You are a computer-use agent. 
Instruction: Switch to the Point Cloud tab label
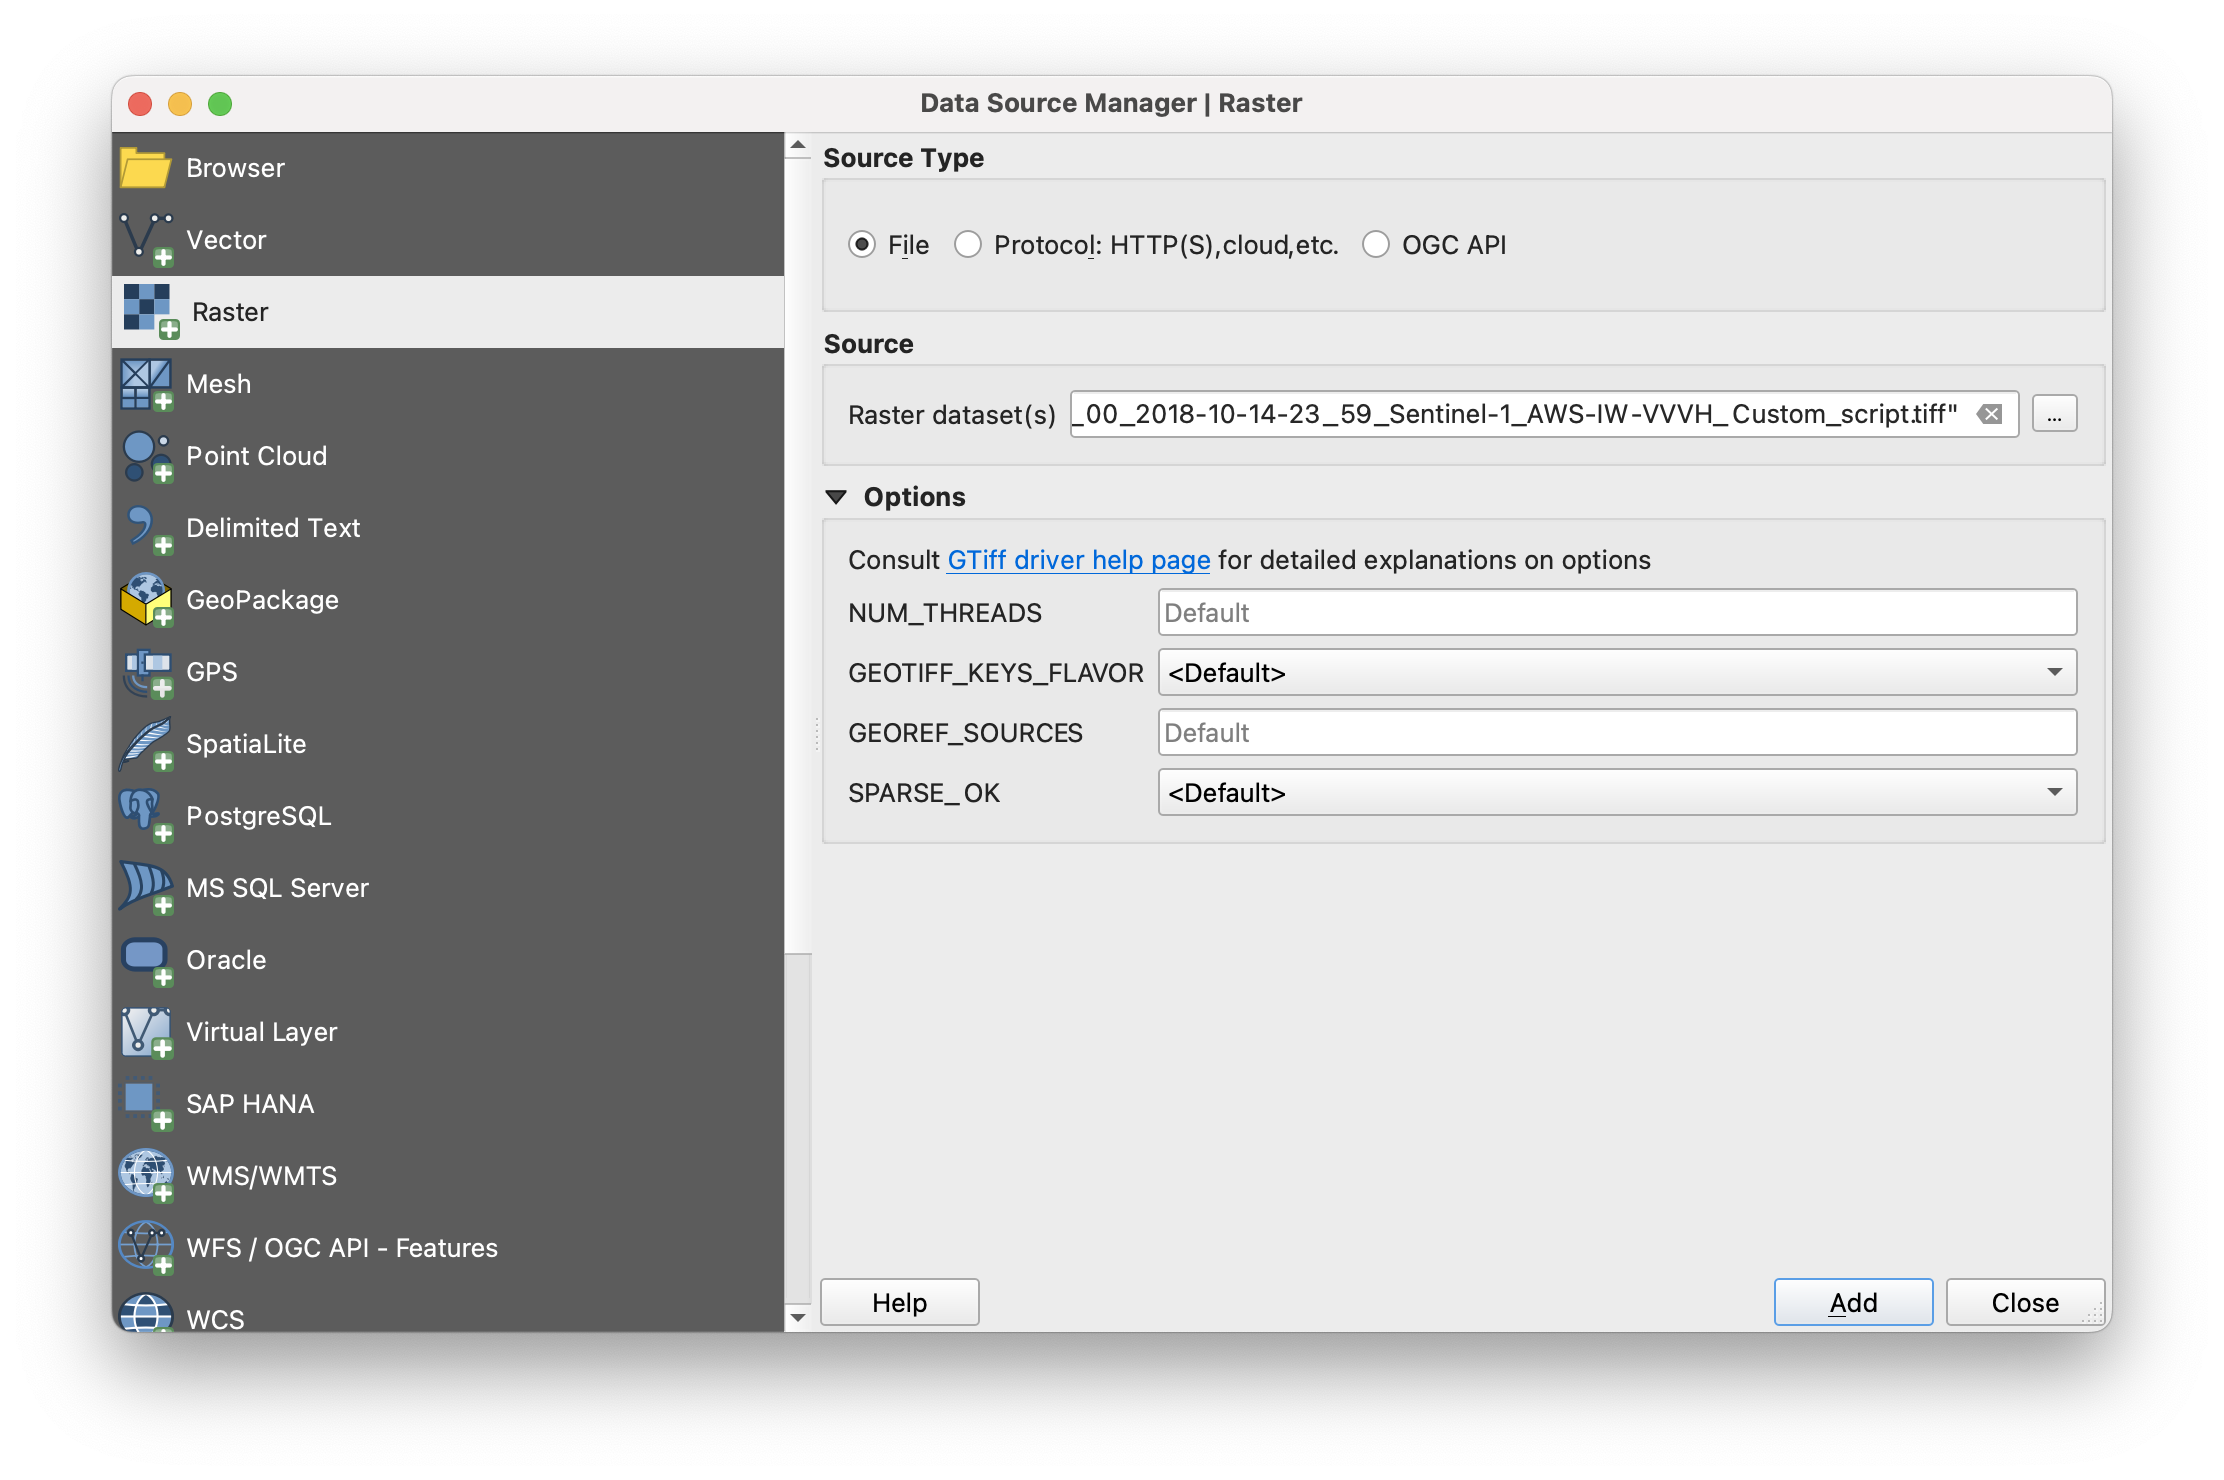pyautogui.click(x=257, y=456)
